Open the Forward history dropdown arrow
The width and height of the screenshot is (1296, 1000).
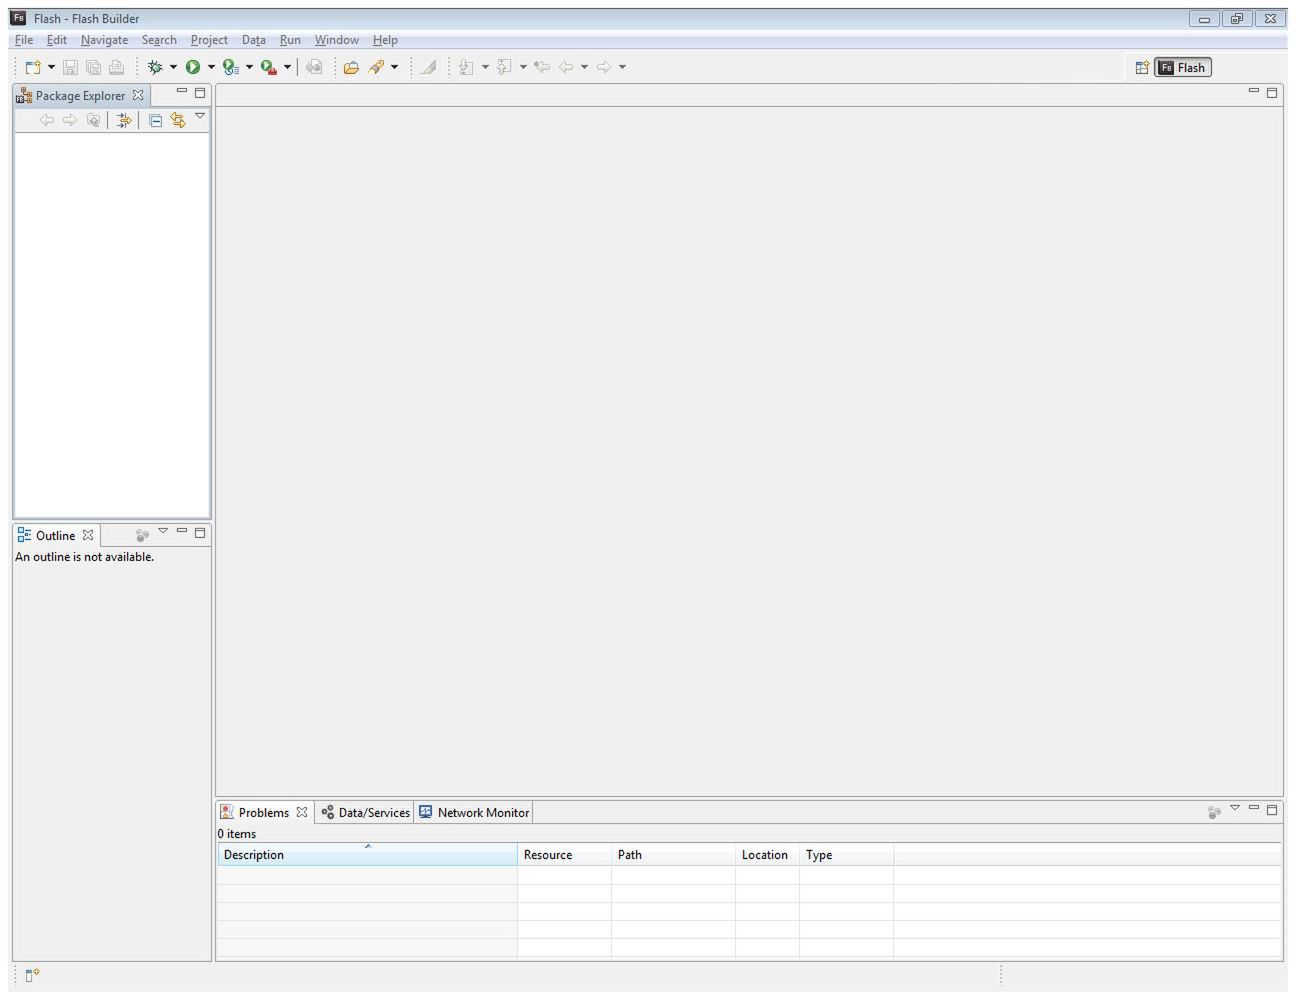coord(622,67)
